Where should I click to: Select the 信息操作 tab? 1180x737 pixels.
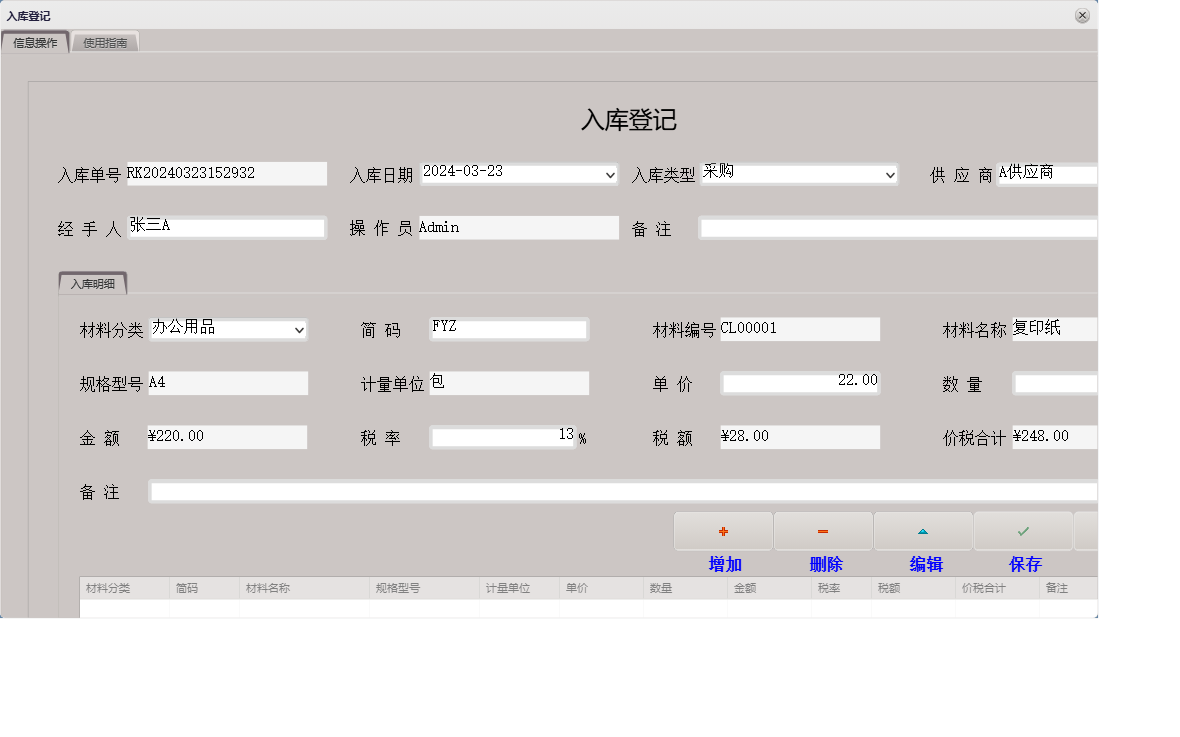point(35,41)
